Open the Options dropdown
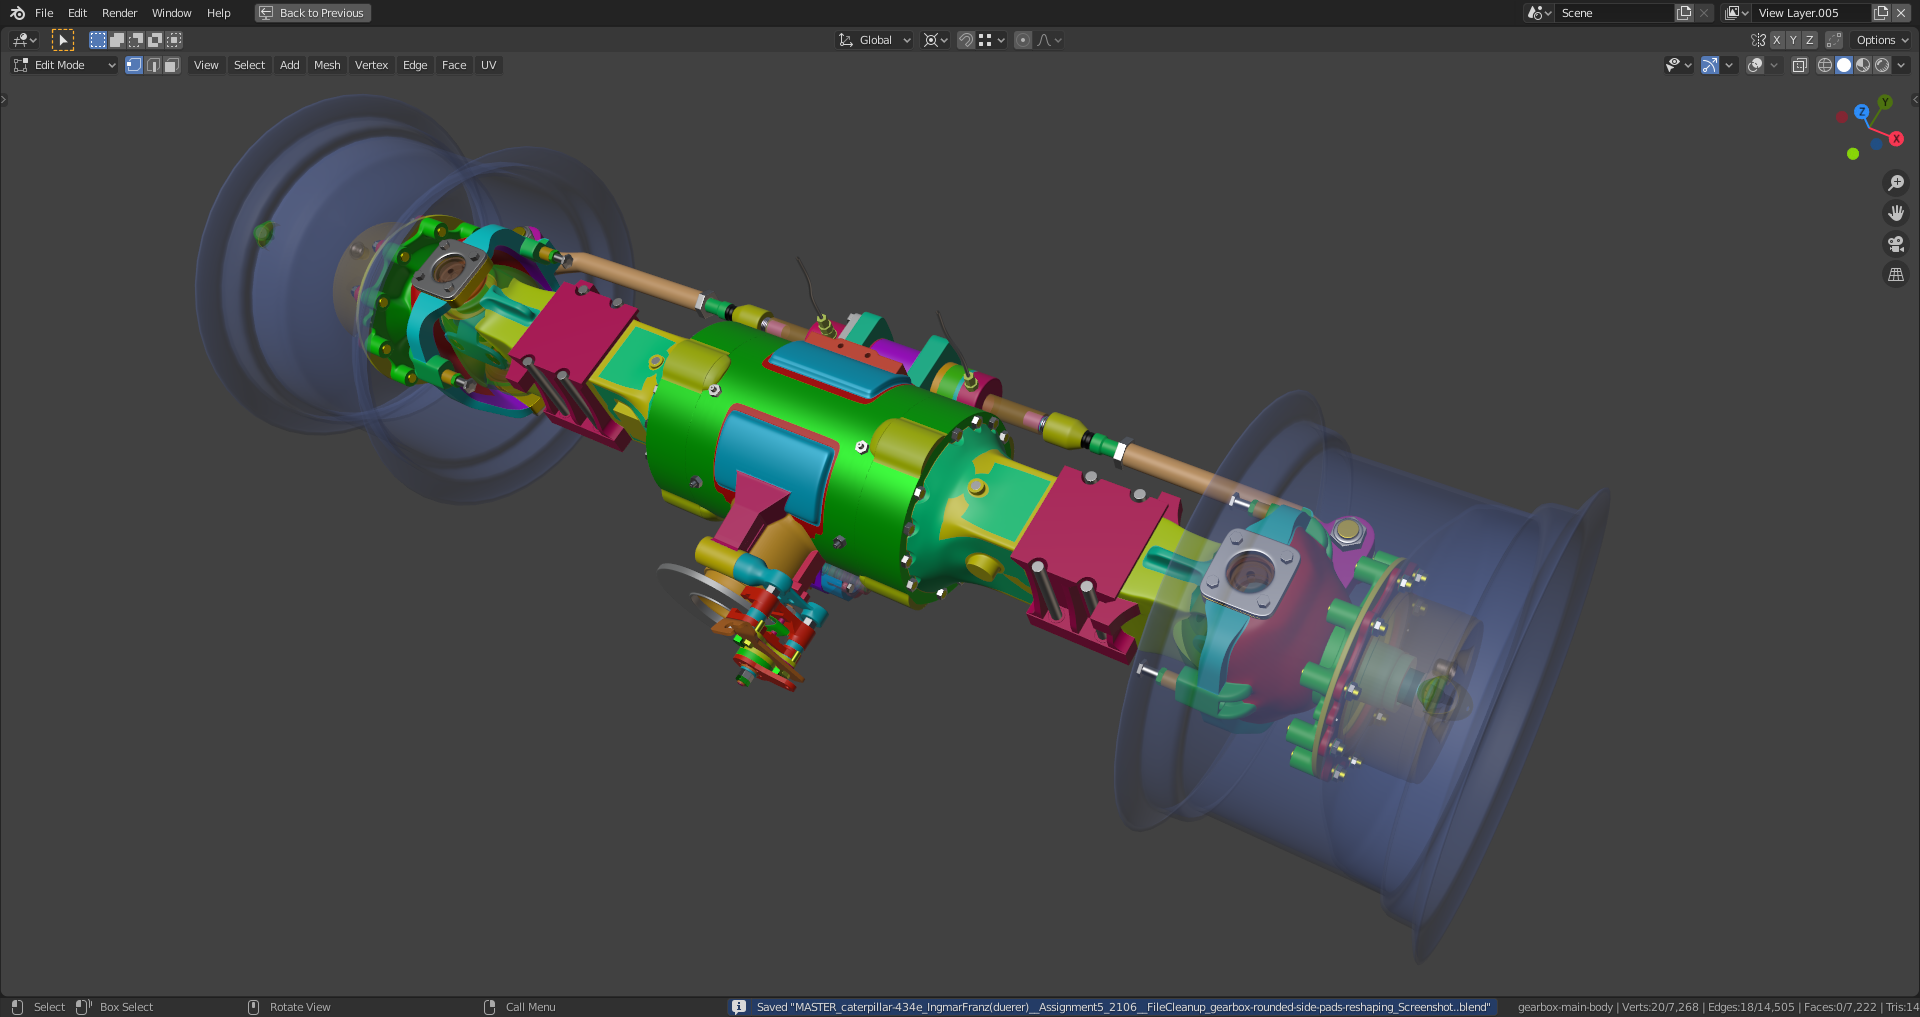This screenshot has width=1920, height=1017. 1882,40
